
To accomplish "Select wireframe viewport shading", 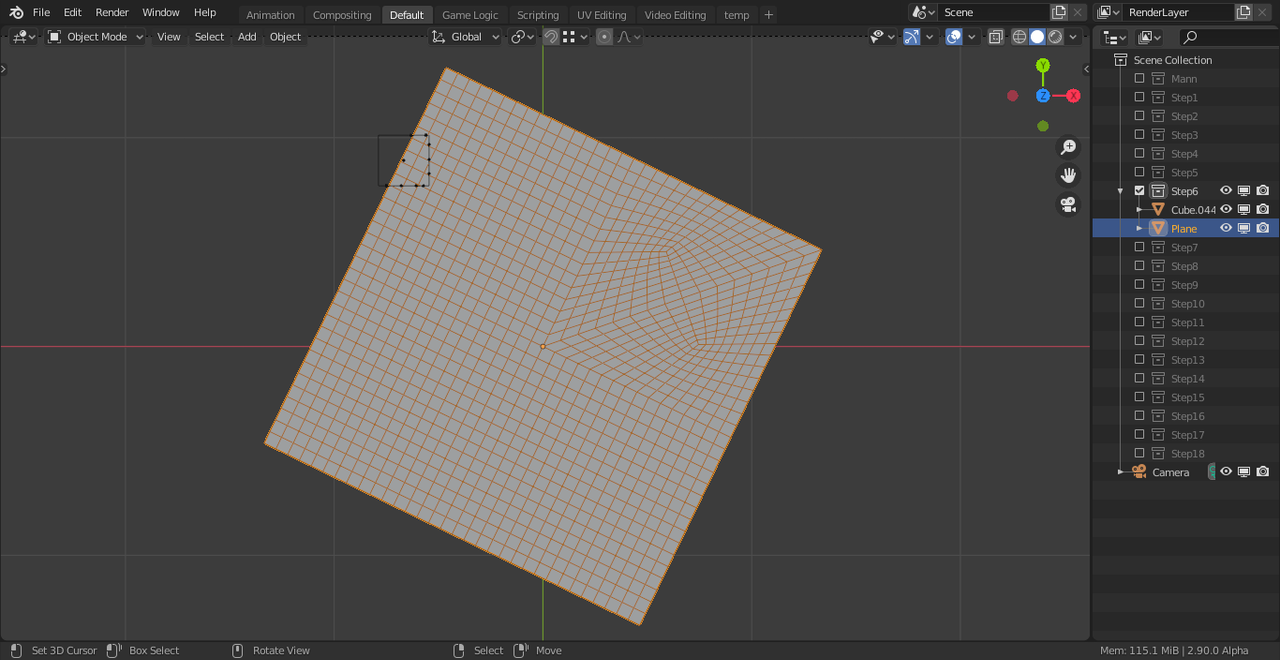I will click(x=1019, y=37).
